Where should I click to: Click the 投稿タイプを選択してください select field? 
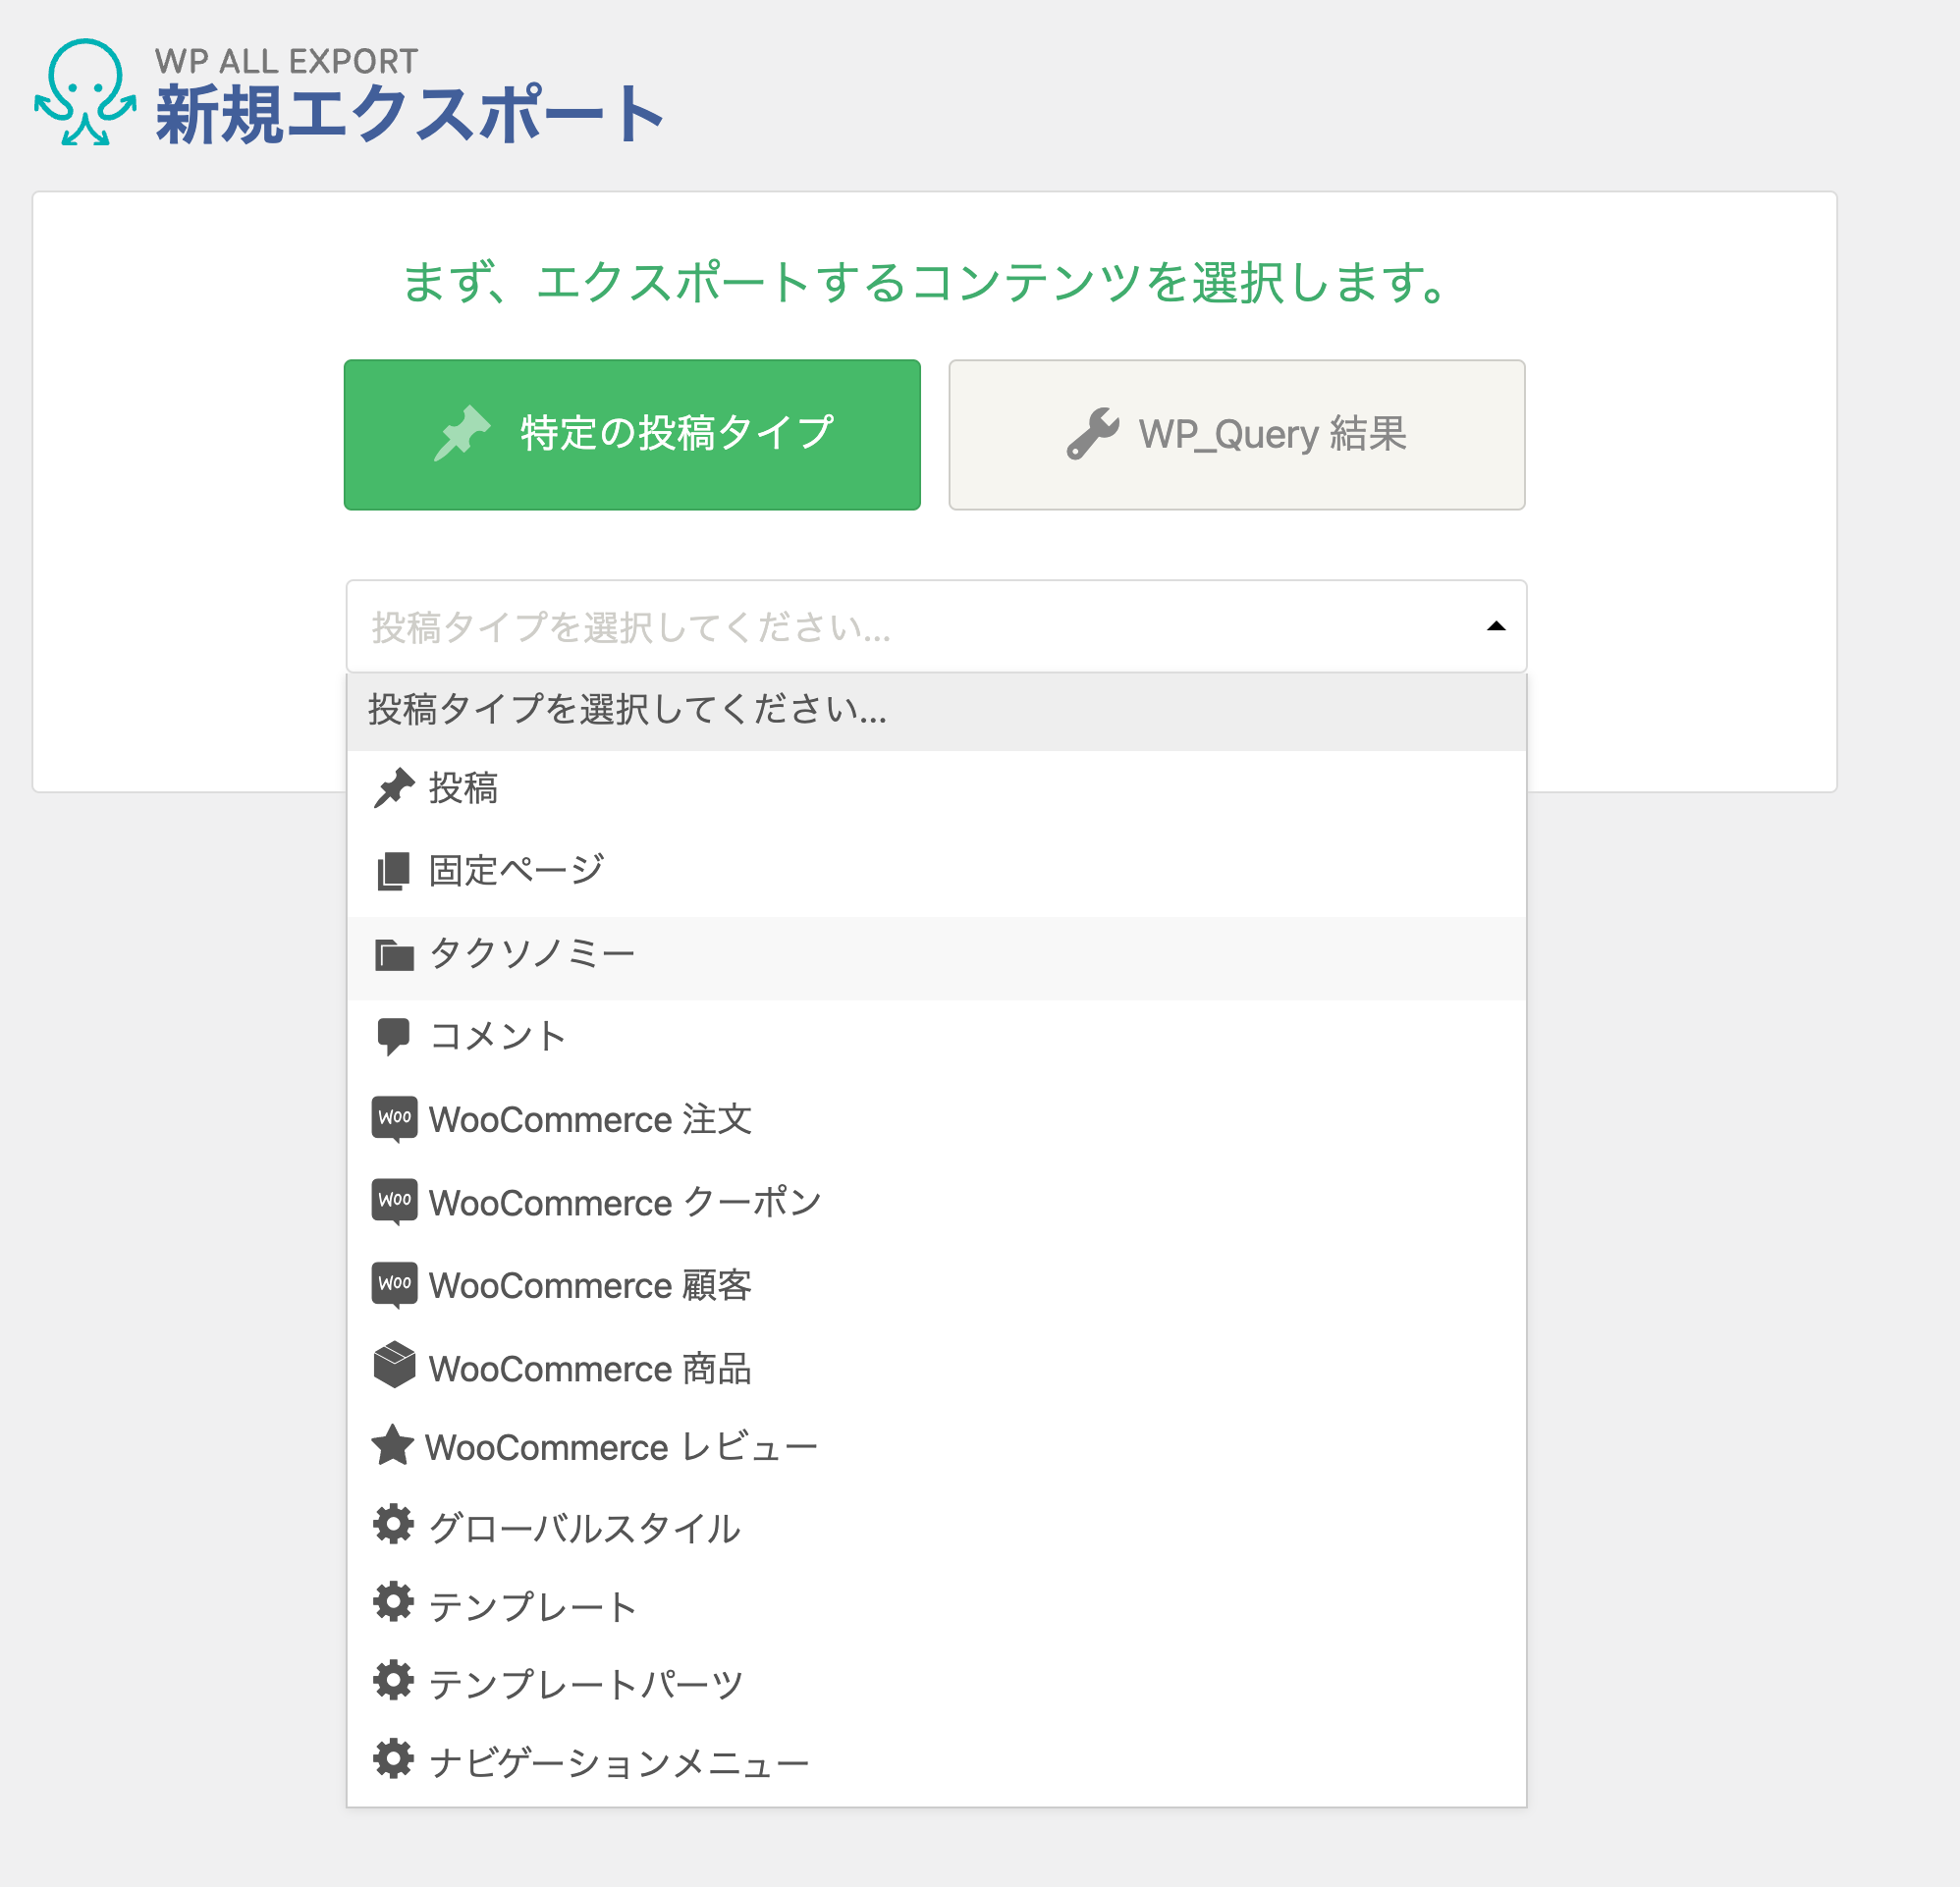(936, 626)
